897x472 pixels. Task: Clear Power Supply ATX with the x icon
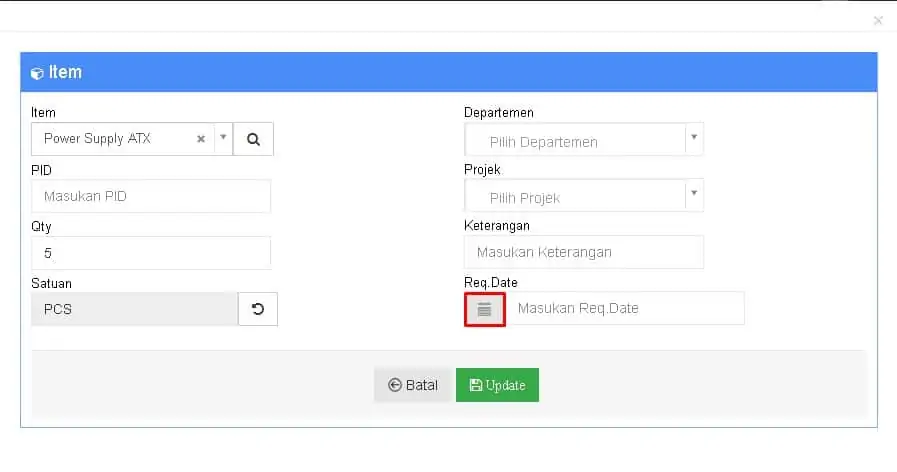[x=201, y=139]
